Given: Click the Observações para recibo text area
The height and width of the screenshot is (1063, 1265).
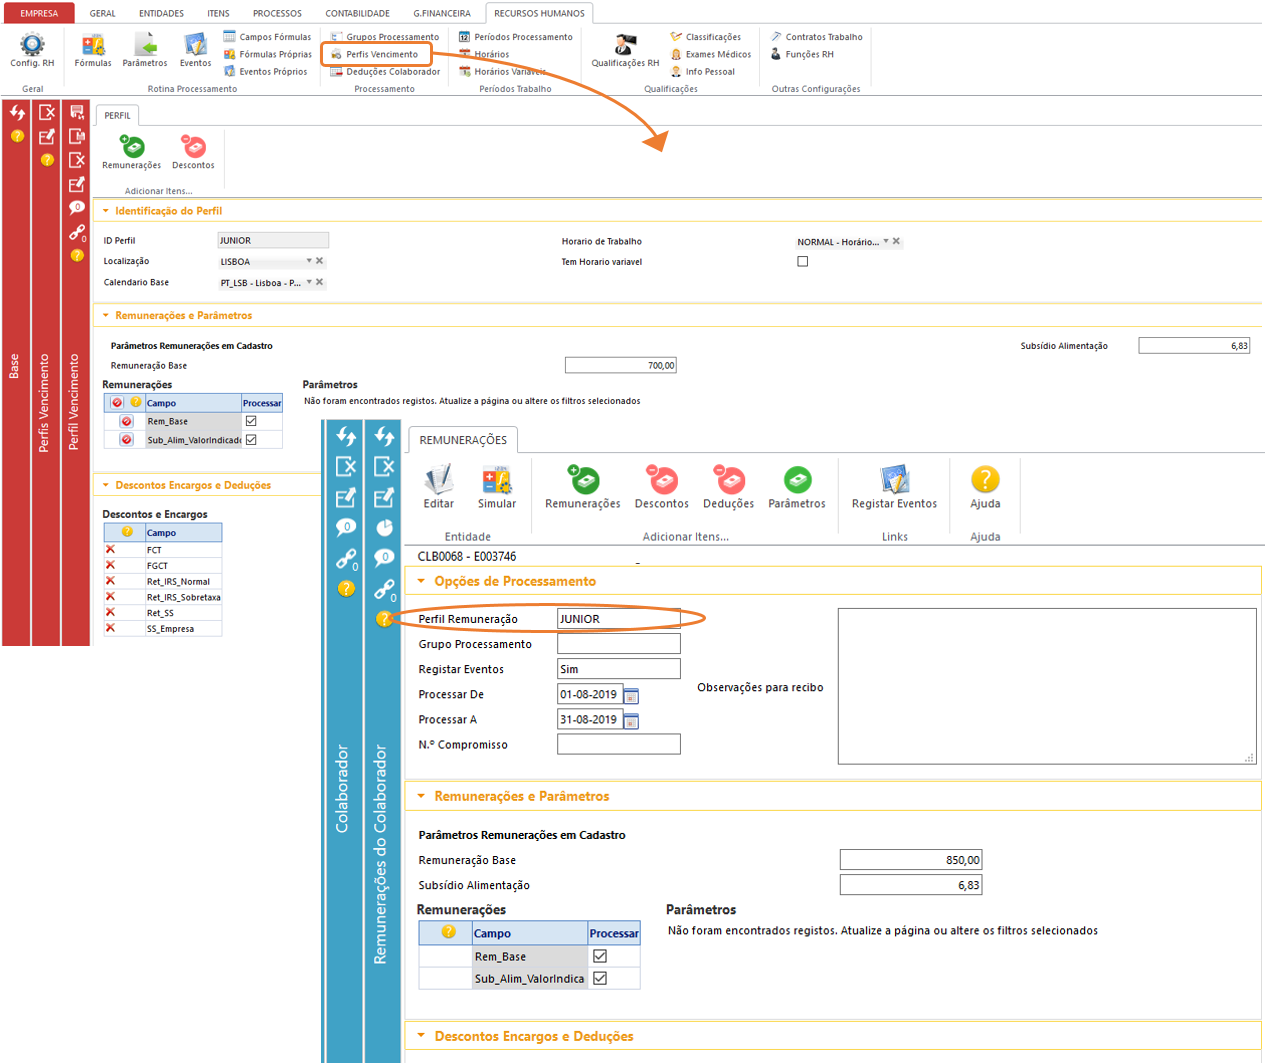Looking at the screenshot, I should [x=1046, y=686].
